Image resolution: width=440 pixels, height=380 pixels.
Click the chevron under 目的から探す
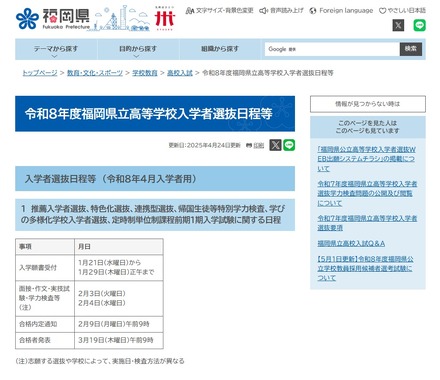click(136, 56)
